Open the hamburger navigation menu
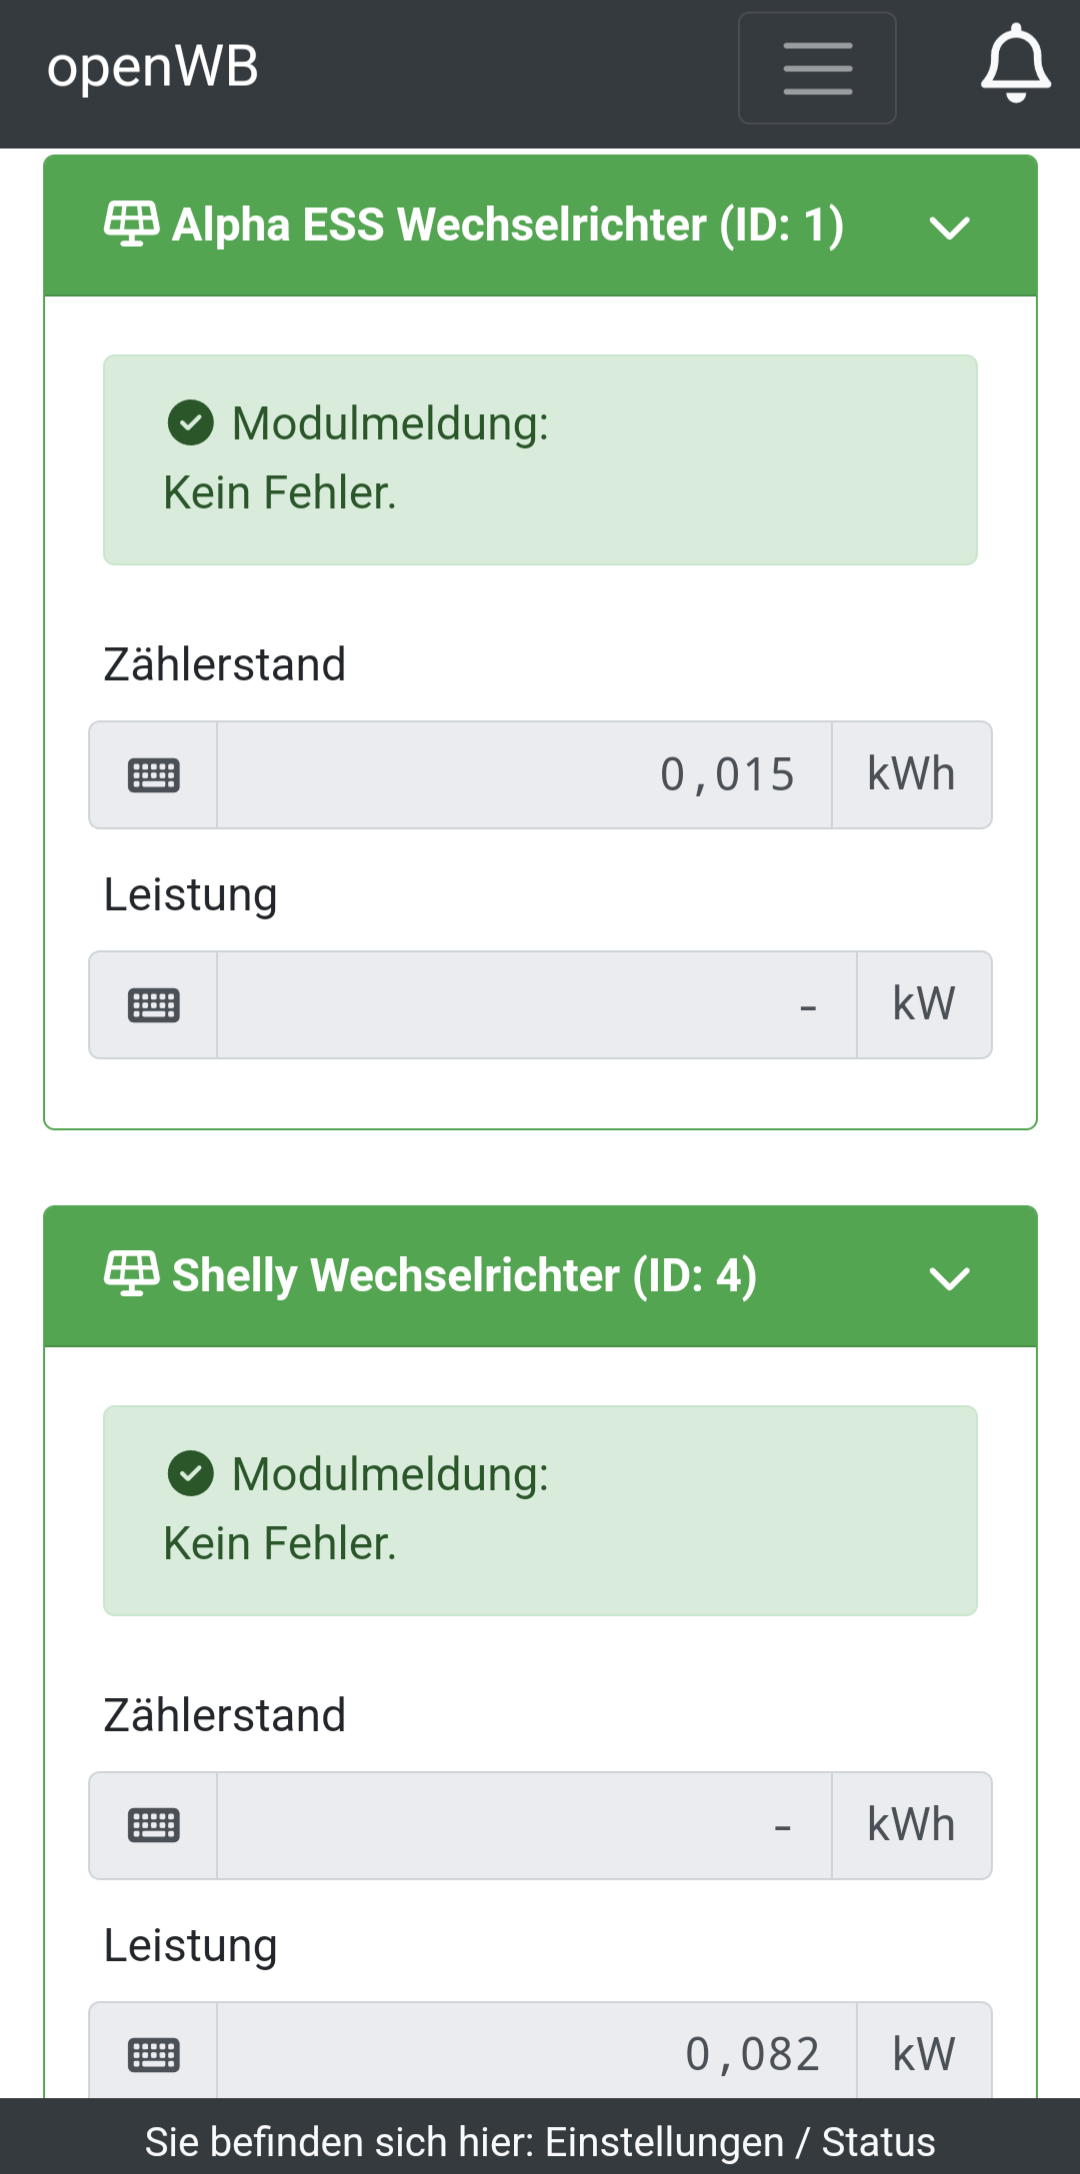Screen dimensions: 1080x2174 pos(817,68)
